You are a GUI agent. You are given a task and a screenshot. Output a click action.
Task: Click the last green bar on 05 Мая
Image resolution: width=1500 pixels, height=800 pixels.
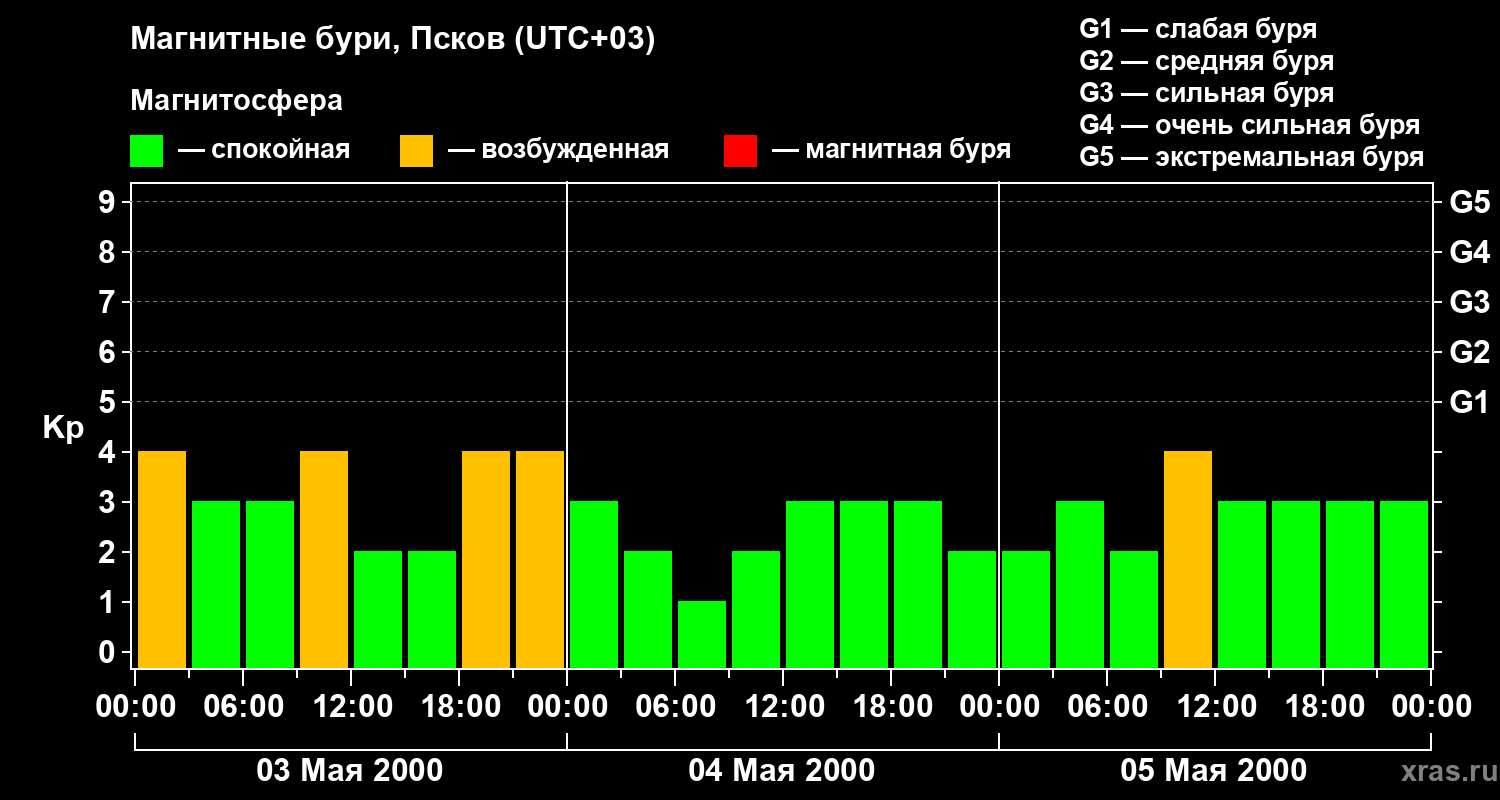pyautogui.click(x=1404, y=584)
